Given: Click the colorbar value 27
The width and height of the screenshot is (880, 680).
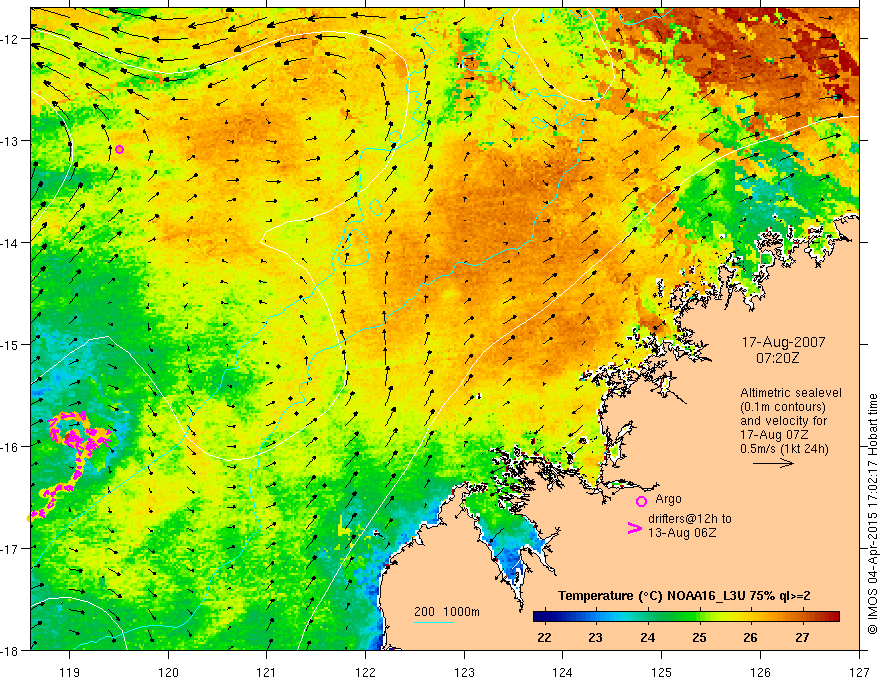Looking at the screenshot, I should coord(802,637).
